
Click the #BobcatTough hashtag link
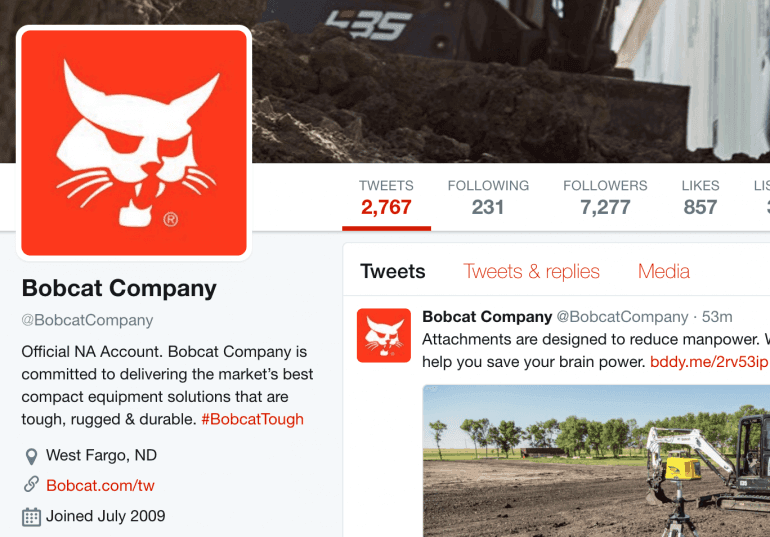click(252, 419)
